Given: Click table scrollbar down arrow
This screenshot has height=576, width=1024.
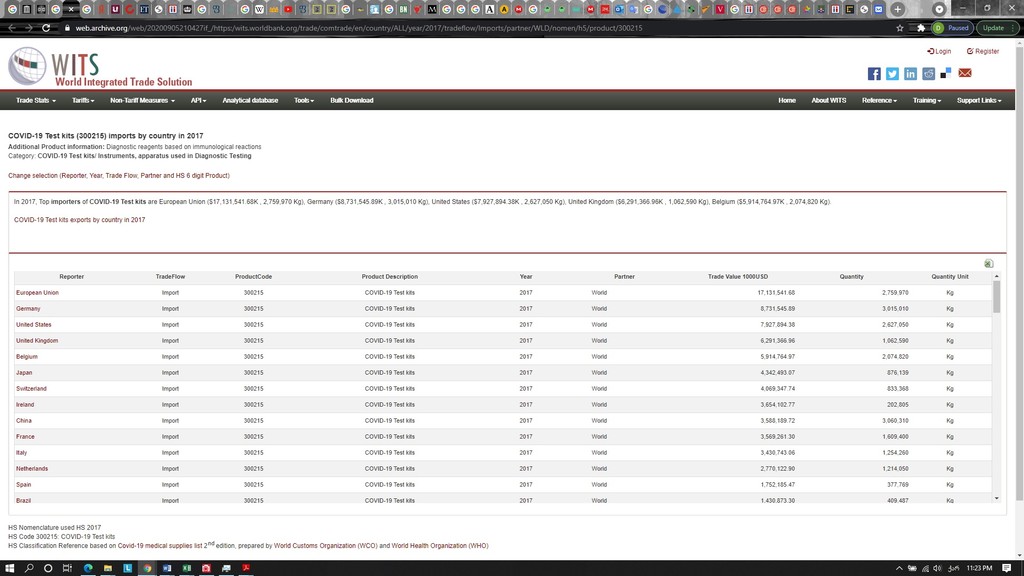Looking at the screenshot, I should 997,498.
